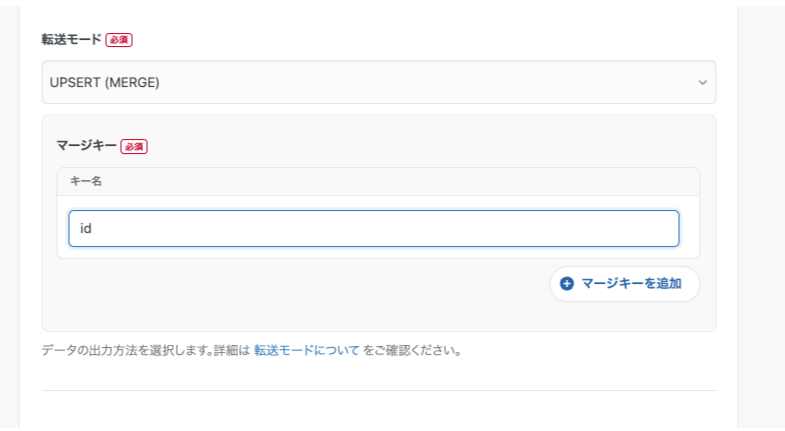Click the マージキー section heading

pyautogui.click(x=86, y=146)
